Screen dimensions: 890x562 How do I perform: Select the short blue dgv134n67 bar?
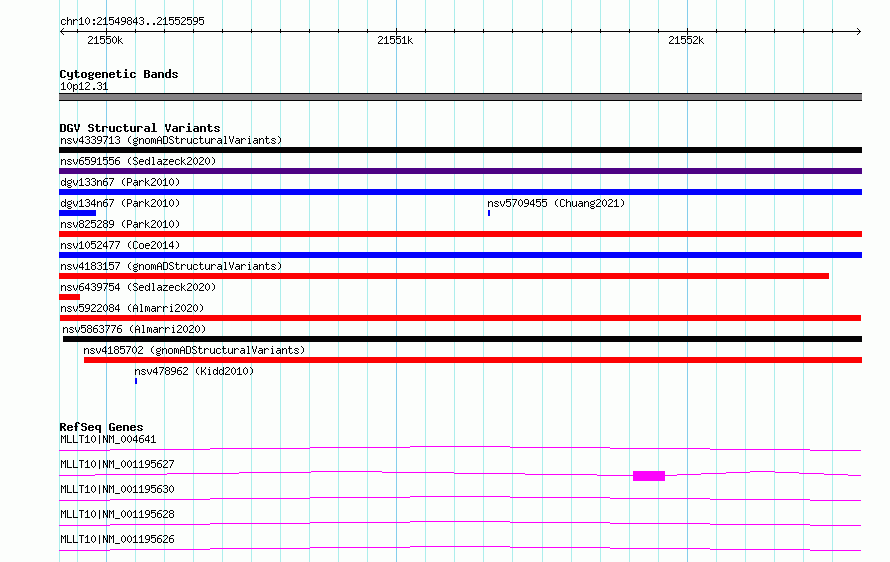(x=77, y=213)
